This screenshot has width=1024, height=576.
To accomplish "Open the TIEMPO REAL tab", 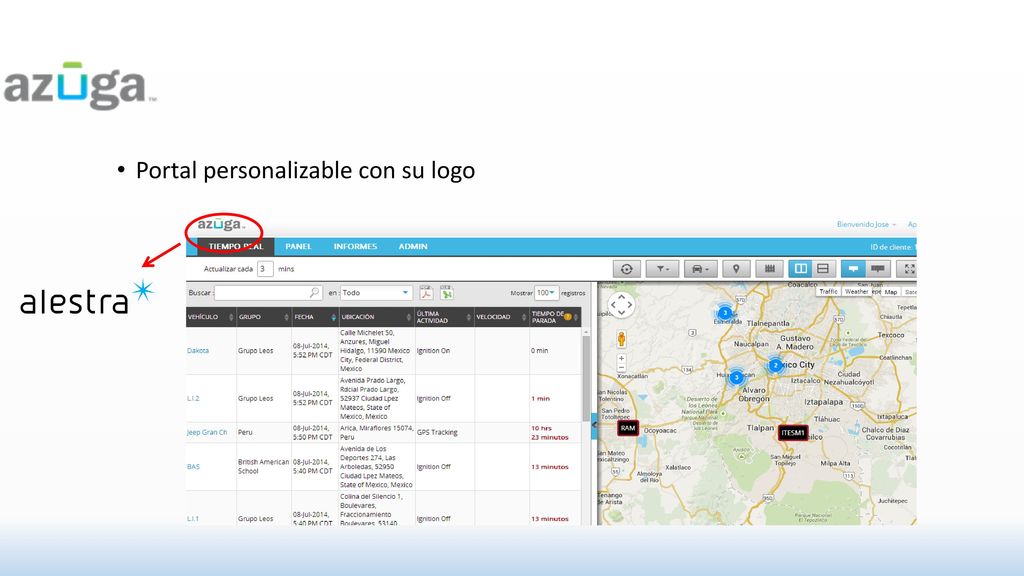I will pos(236,246).
